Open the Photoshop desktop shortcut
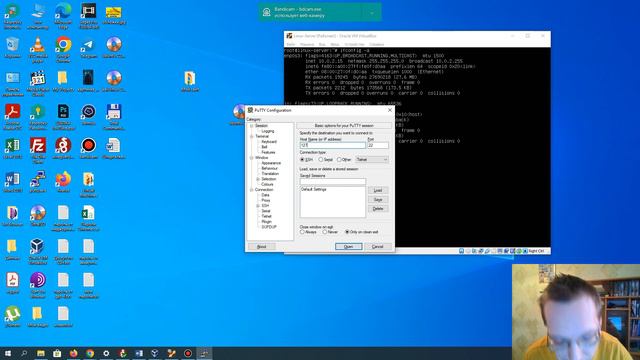The height and width of the screenshot is (360, 640). point(63,116)
